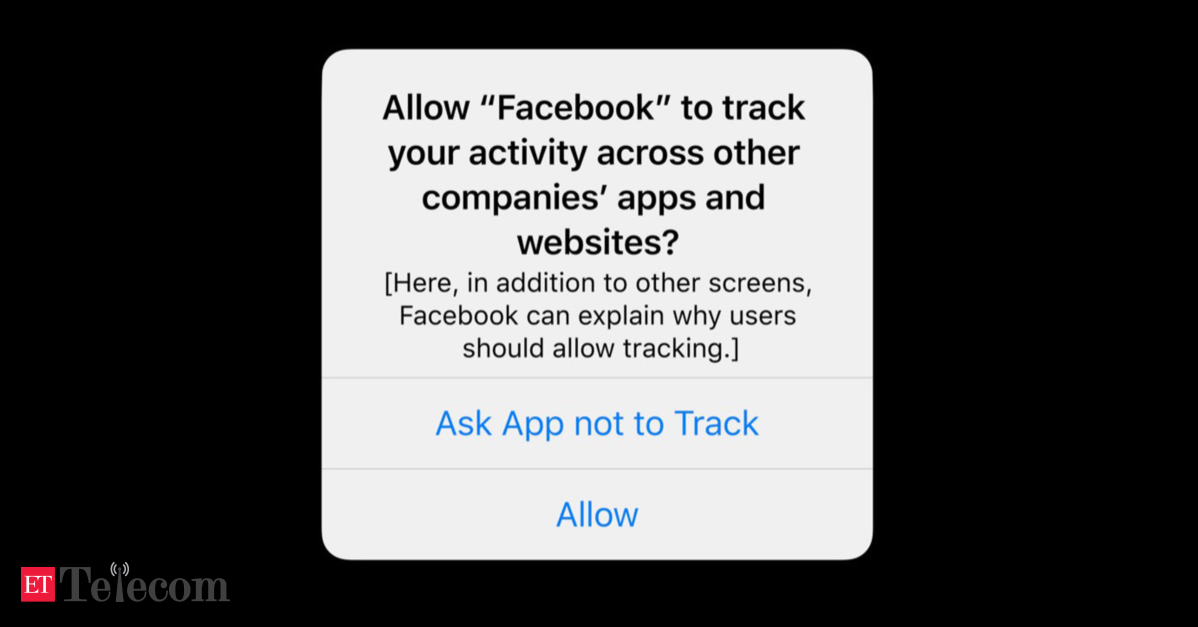Viewport: 1198px width, 627px height.
Task: Click the word "Track" in the blue option
Action: point(716,424)
